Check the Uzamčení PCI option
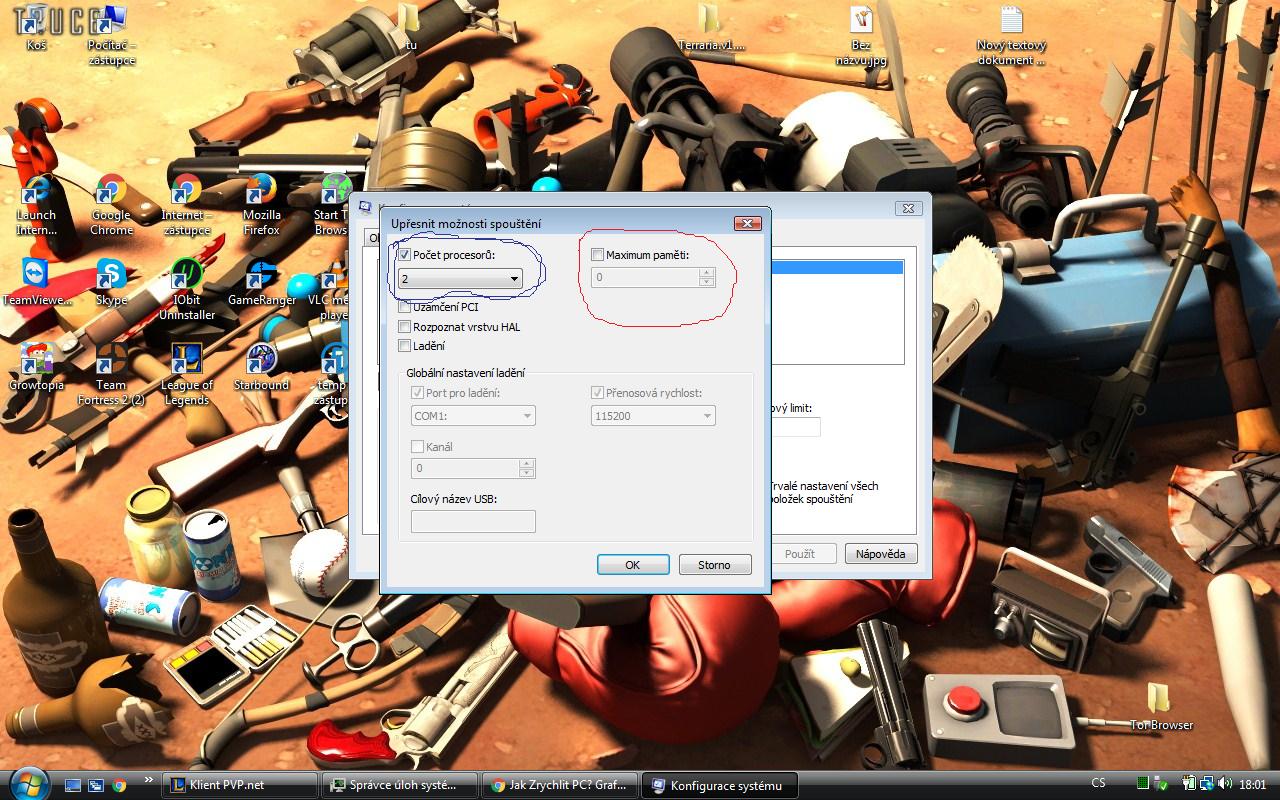 tap(404, 308)
